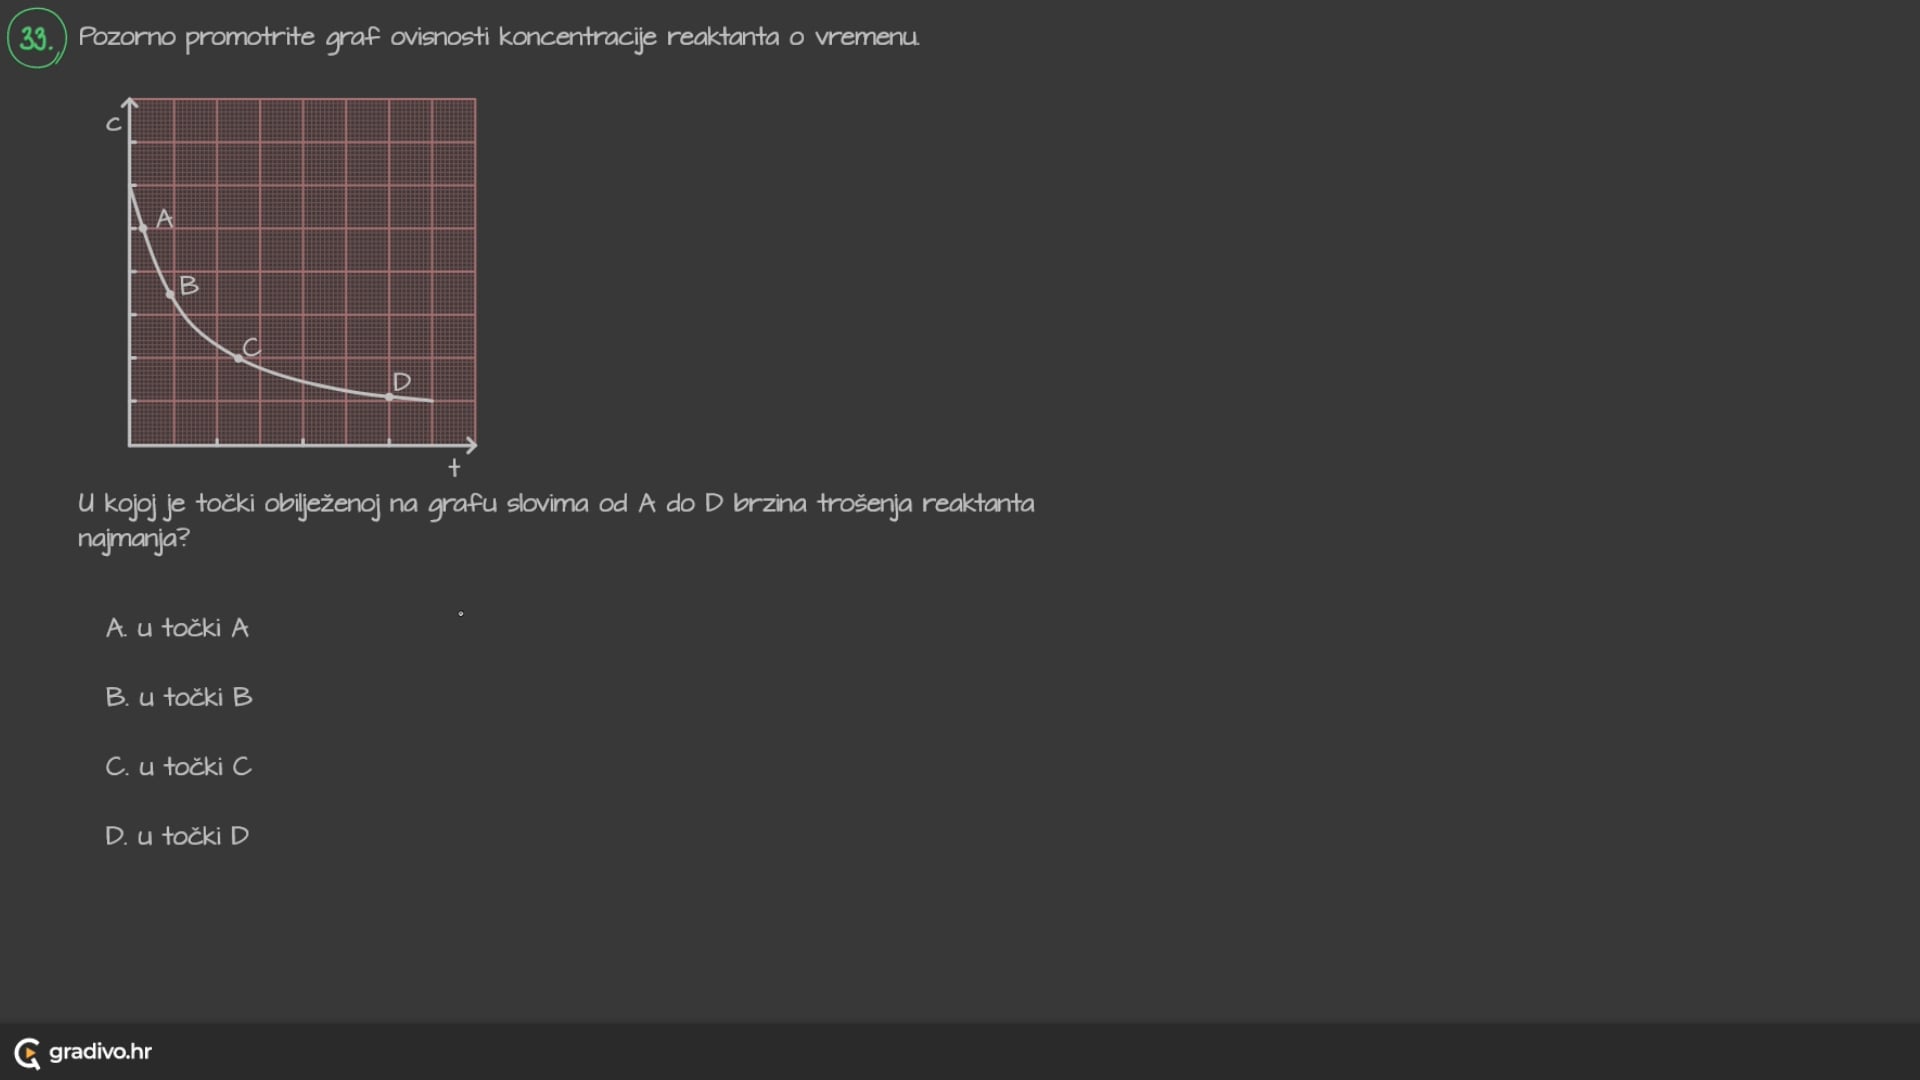The height and width of the screenshot is (1080, 1920).
Task: Click point B on the graph curve
Action: pyautogui.click(x=170, y=294)
